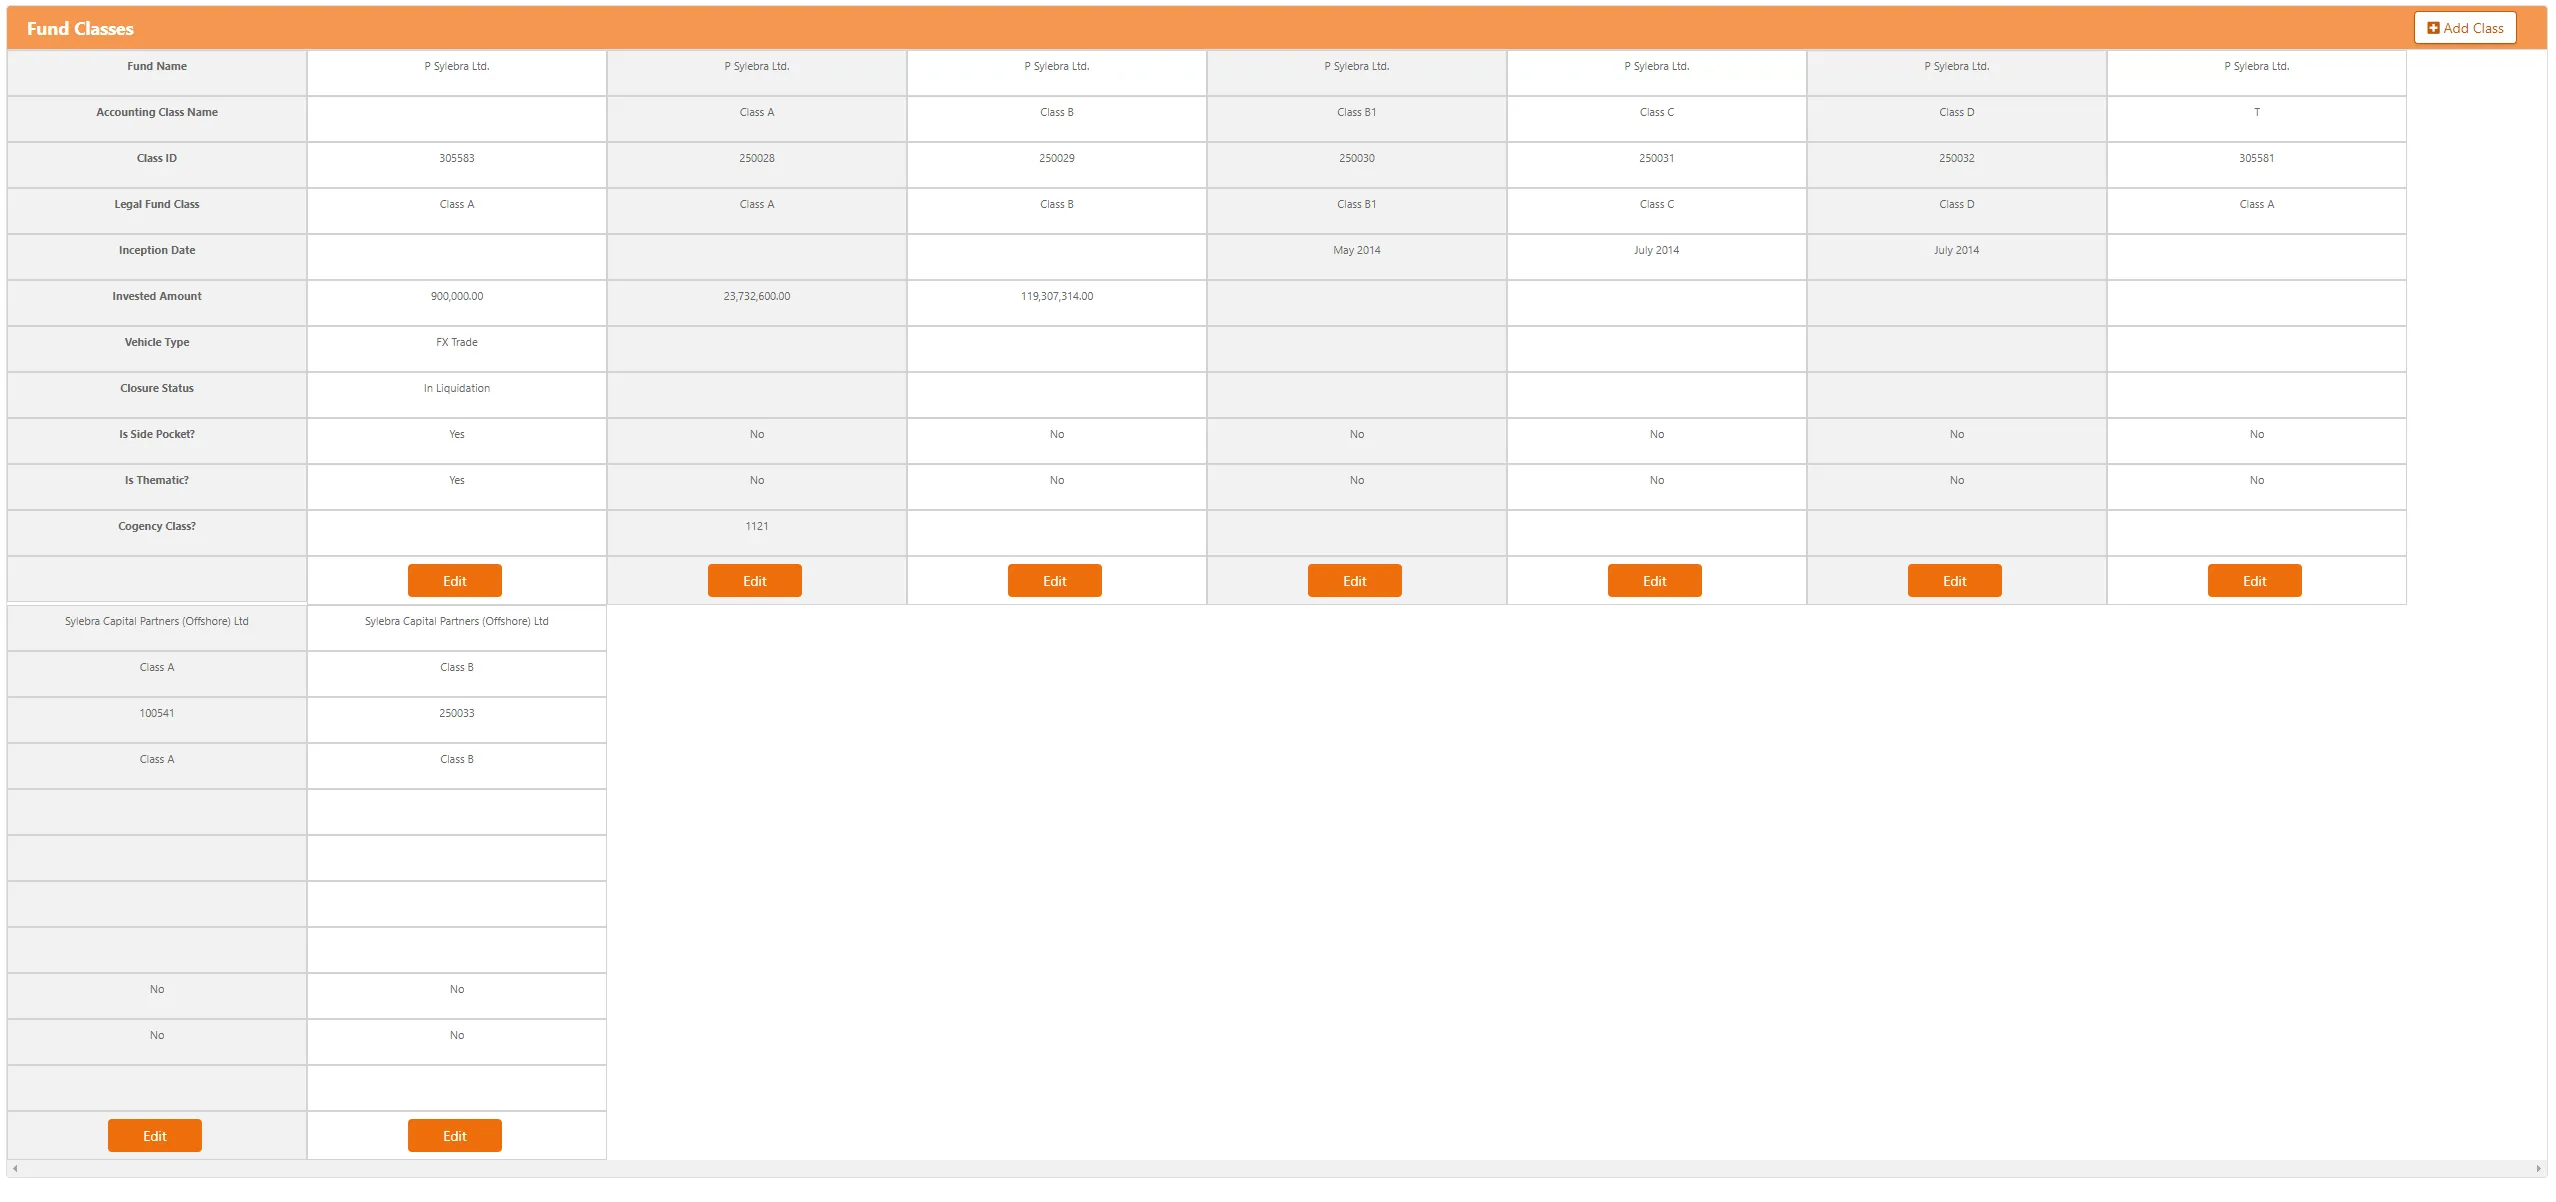Edit the Class B column 250029
The image size is (2556, 1202).
point(1054,581)
